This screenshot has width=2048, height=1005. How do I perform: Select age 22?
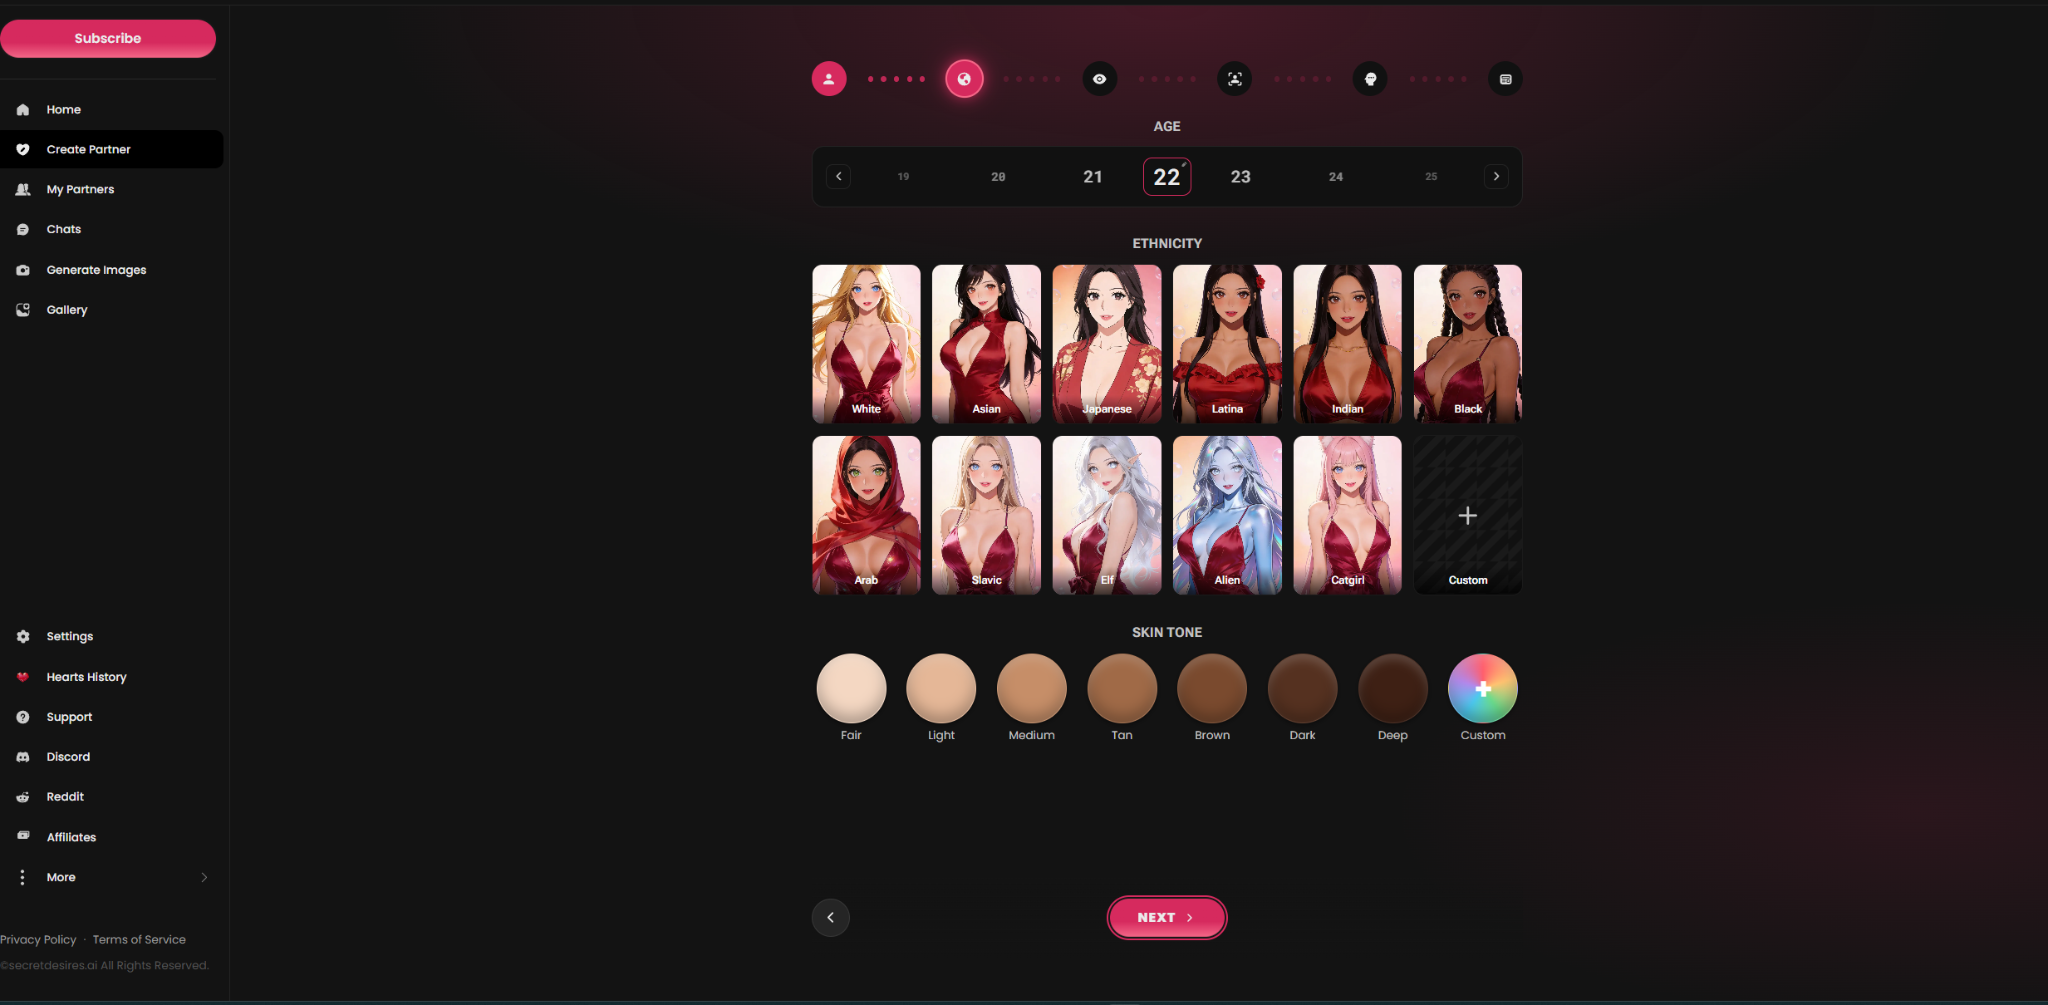(x=1167, y=177)
